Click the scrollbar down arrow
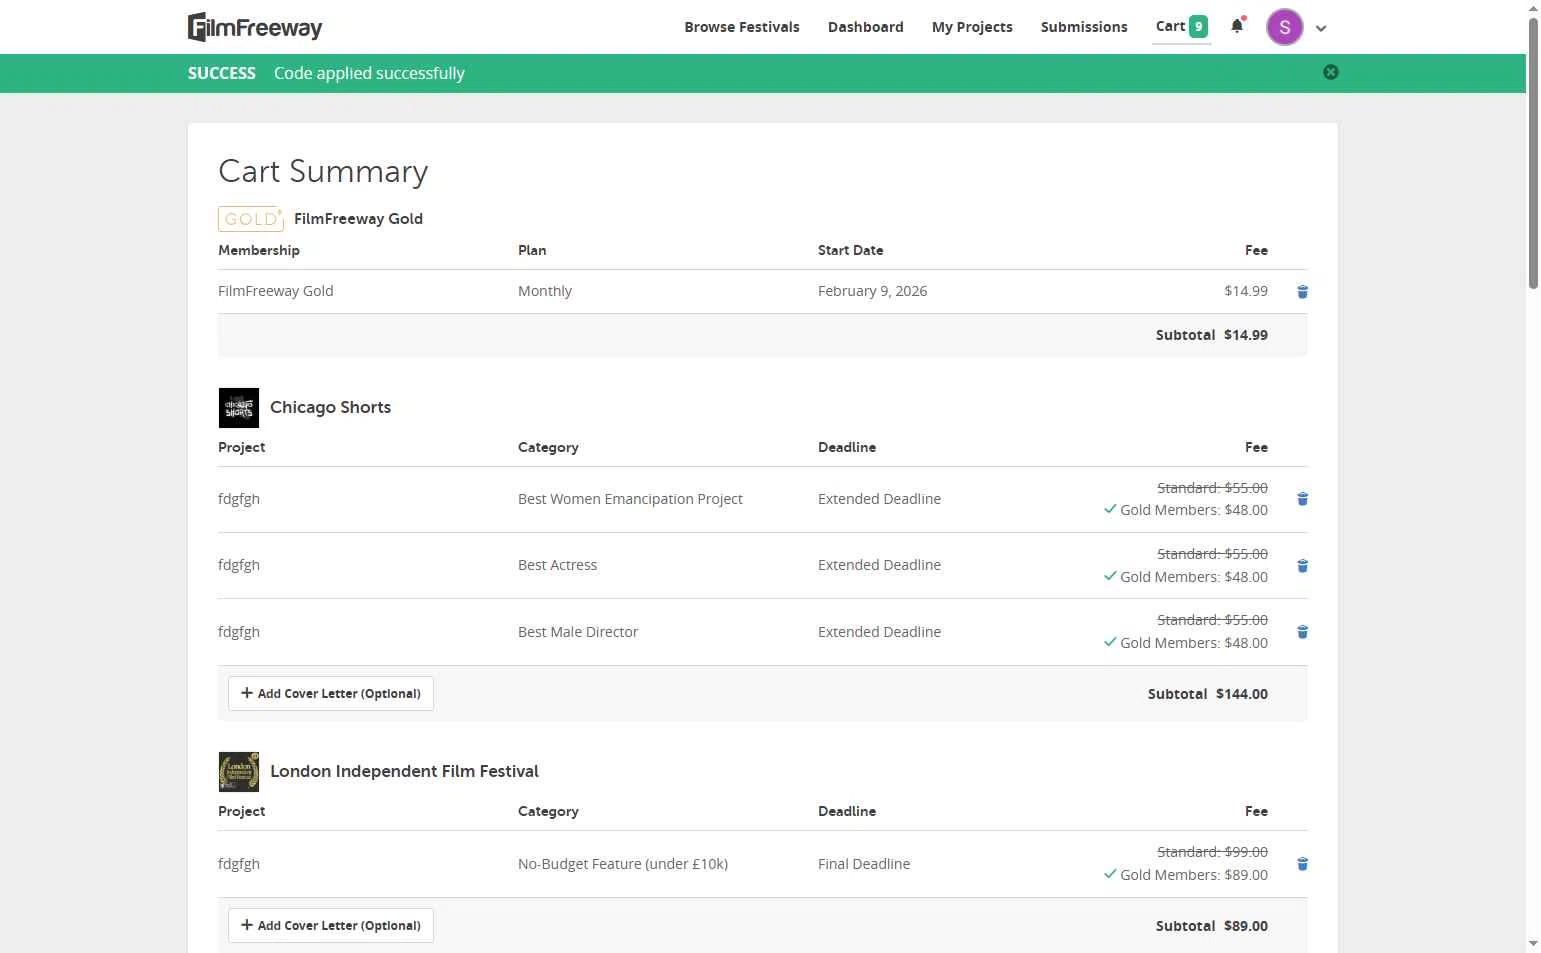The image size is (1541, 953). click(x=1533, y=943)
